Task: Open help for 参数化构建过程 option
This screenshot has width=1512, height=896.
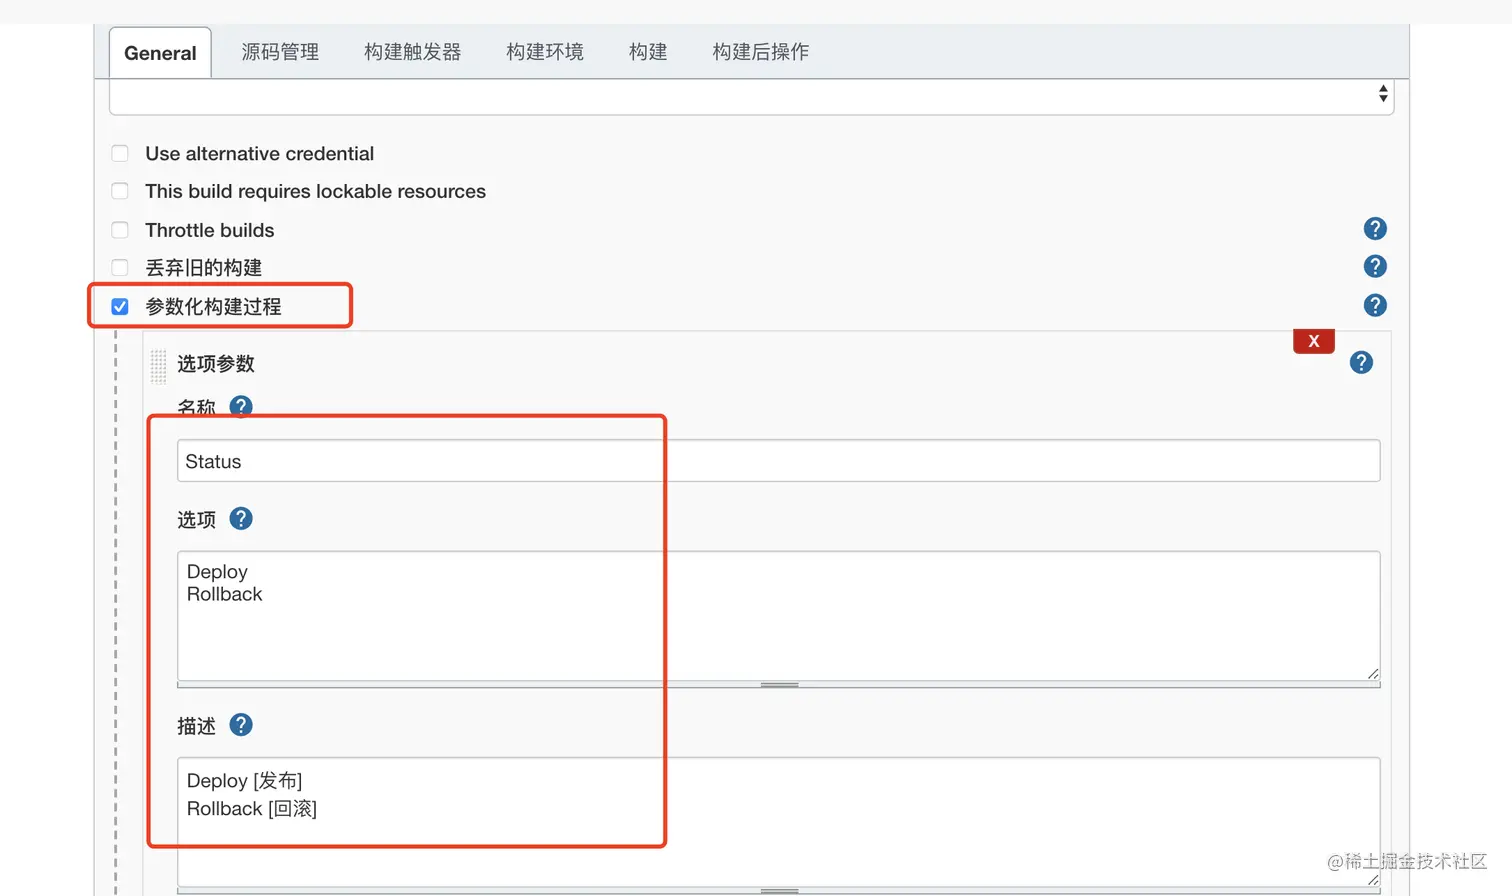Action: point(1375,305)
